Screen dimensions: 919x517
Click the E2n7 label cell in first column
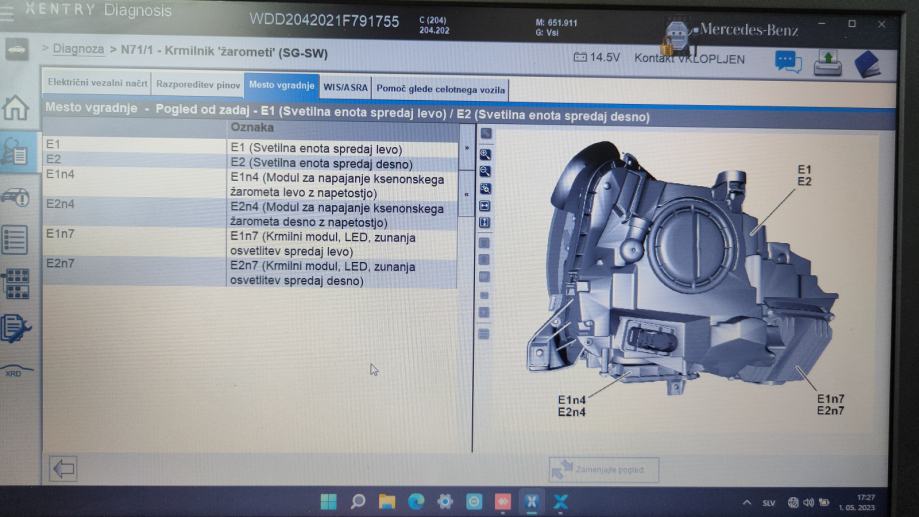[135, 272]
